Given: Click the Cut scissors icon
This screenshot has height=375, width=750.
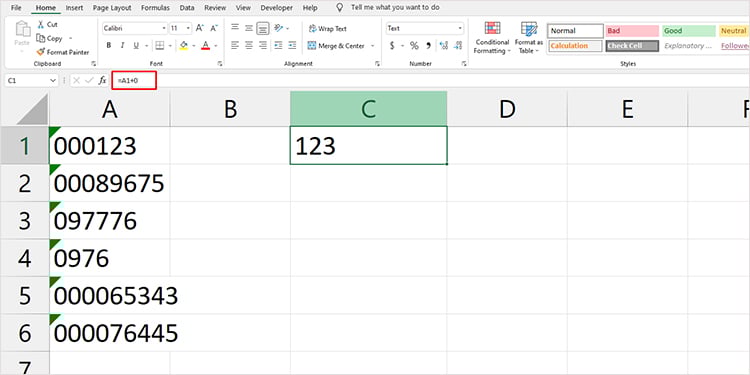Looking at the screenshot, I should 41,24.
